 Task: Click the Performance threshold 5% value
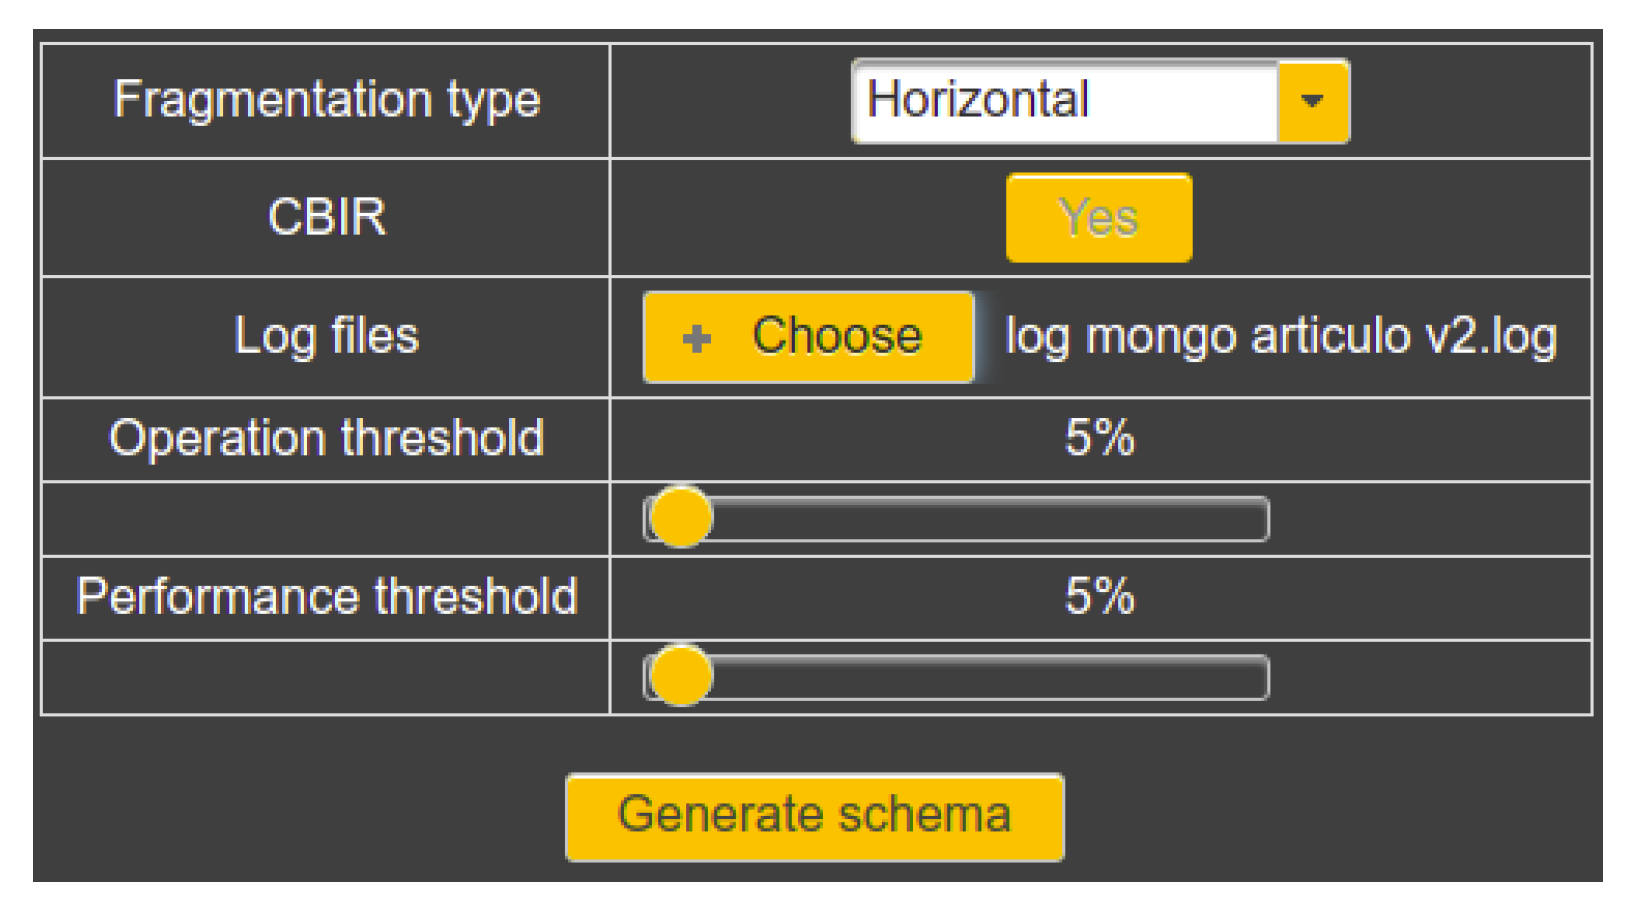coord(1100,596)
